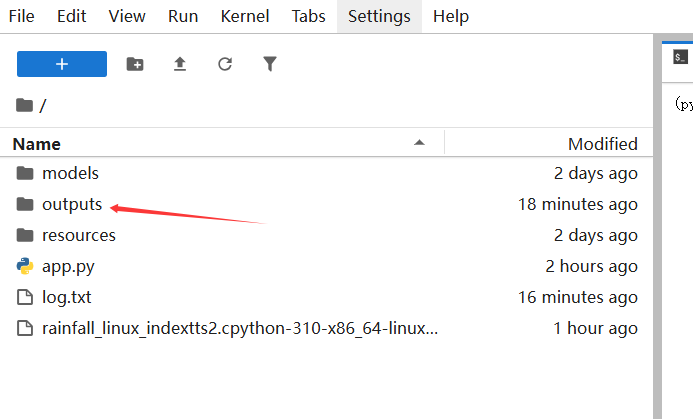693x419 pixels.
Task: Click the Python icon beside app.py
Action: (x=25, y=267)
